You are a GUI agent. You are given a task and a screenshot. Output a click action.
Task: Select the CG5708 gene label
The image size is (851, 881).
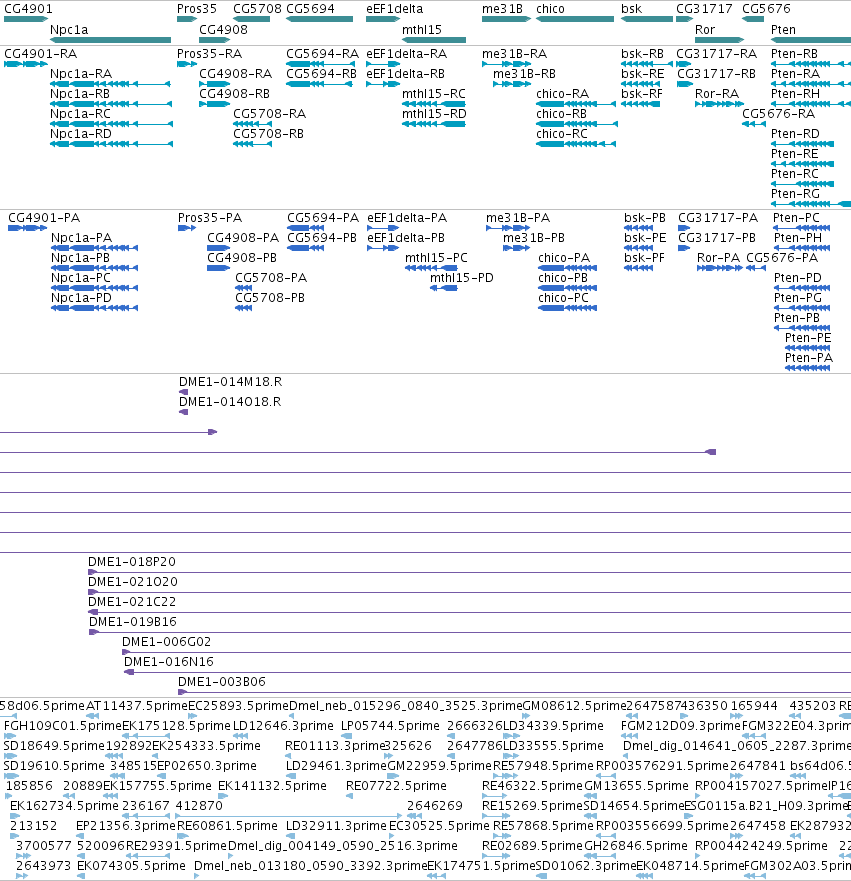tap(257, 9)
